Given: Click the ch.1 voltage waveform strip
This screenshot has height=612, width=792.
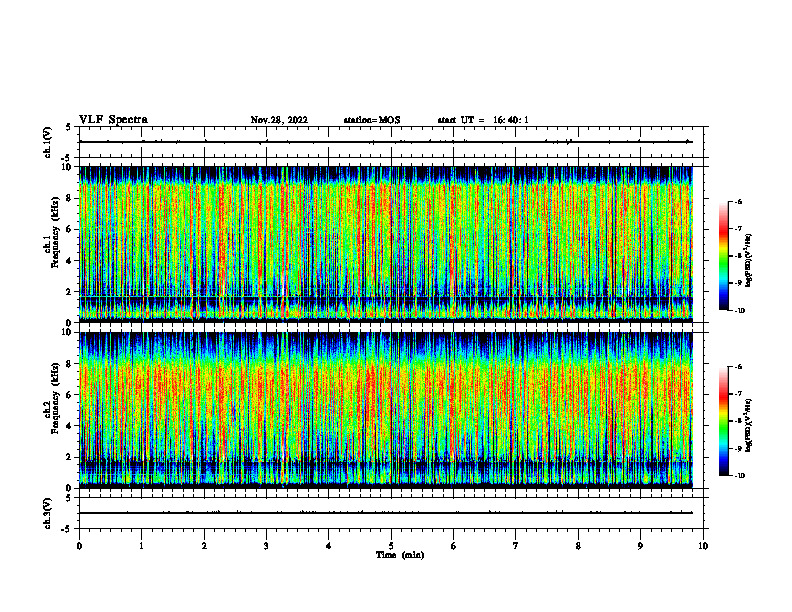Looking at the screenshot, I should [391, 142].
